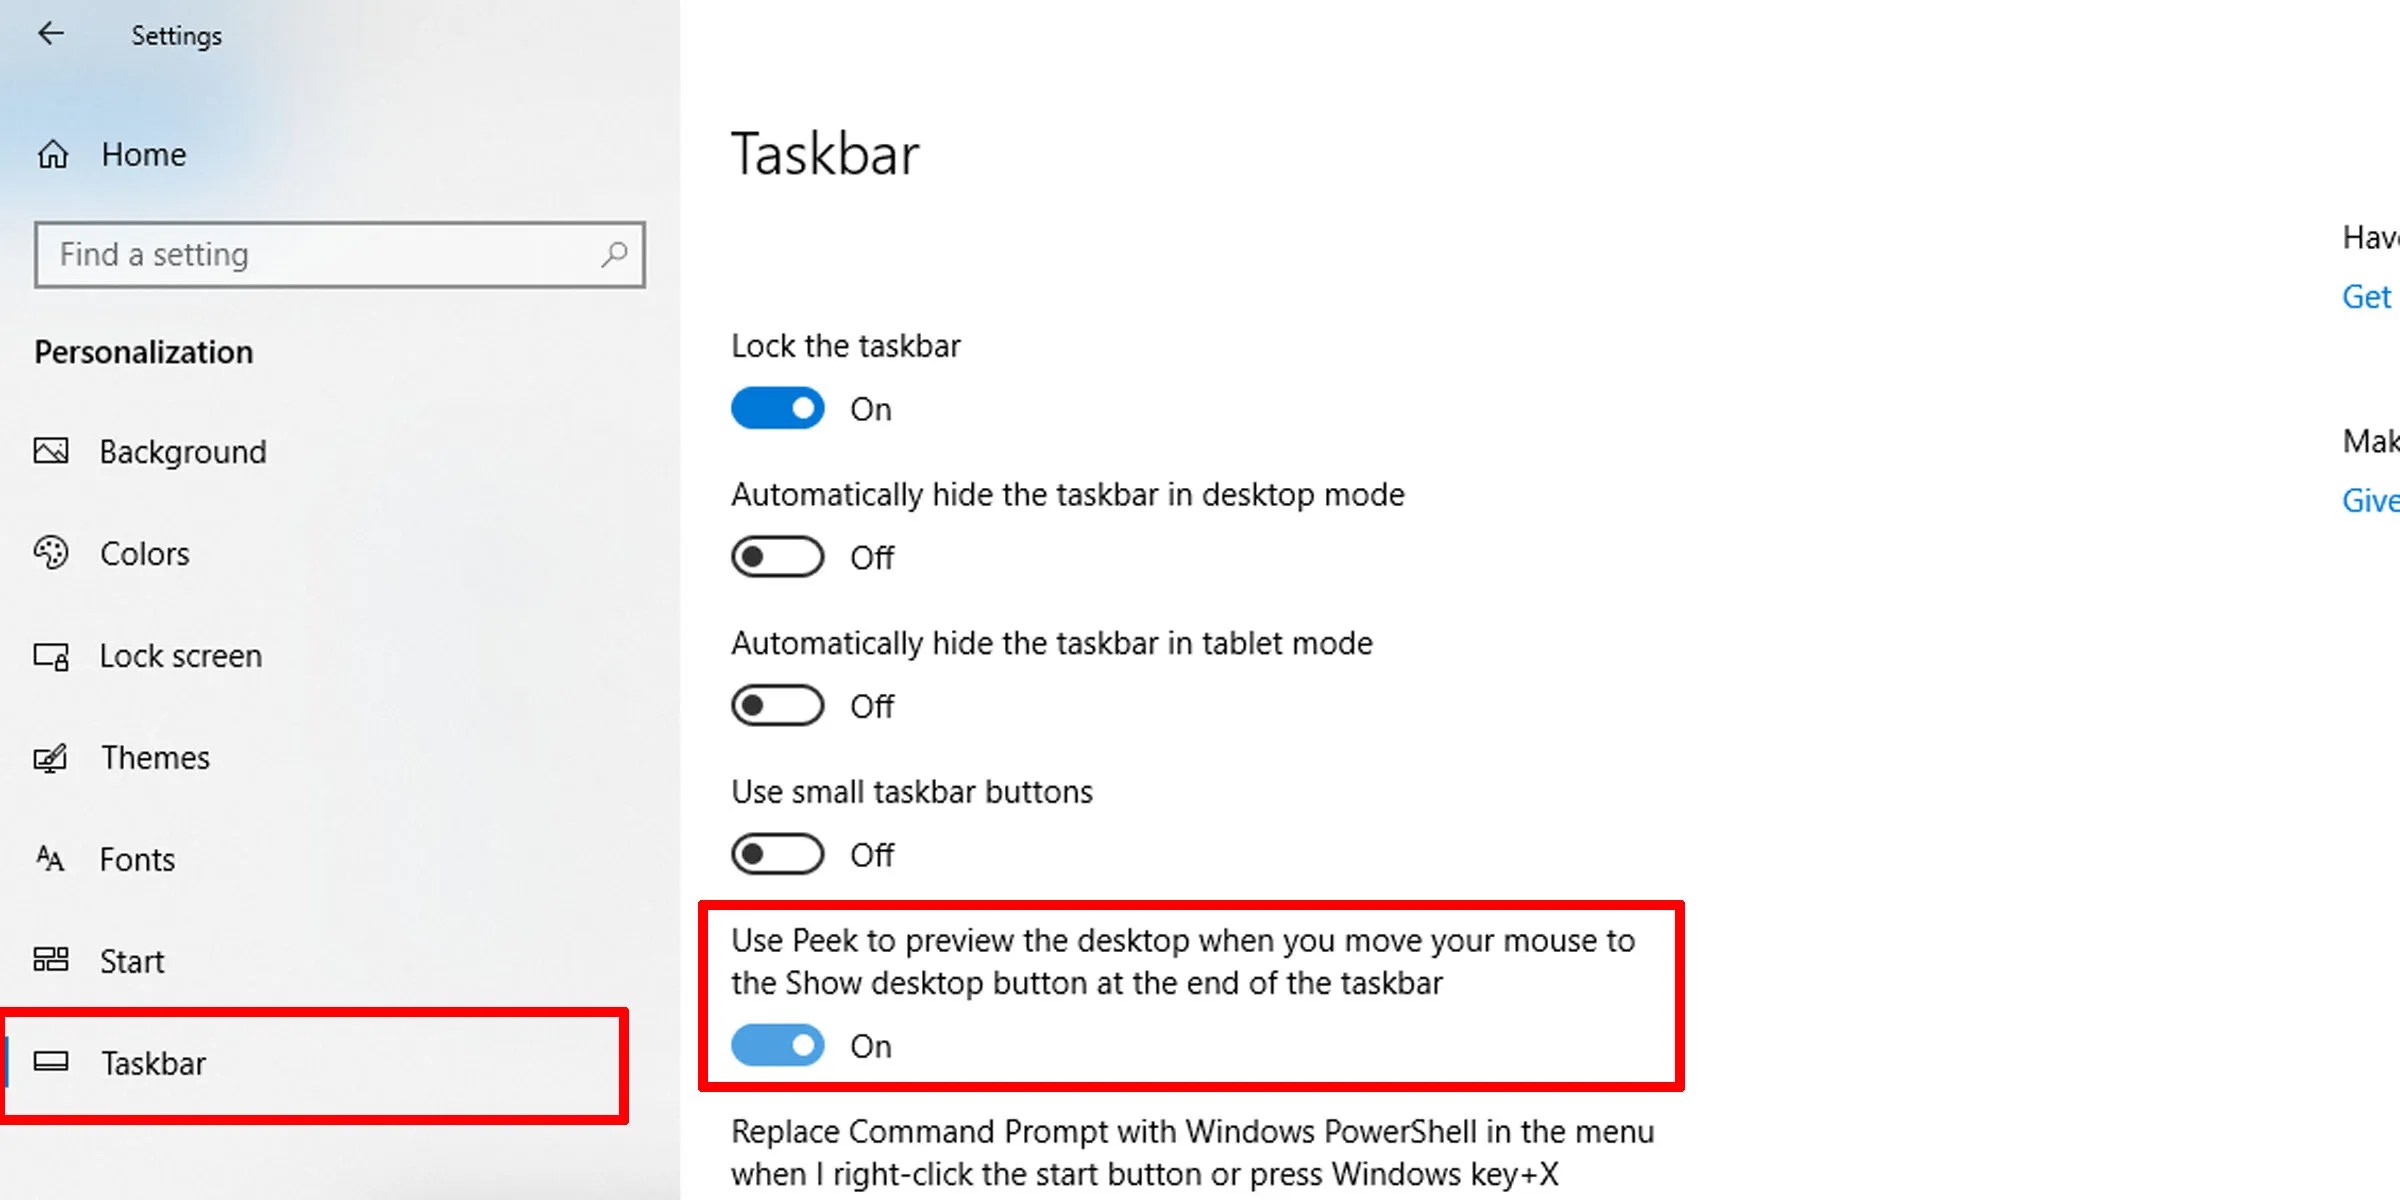Click the Lock screen icon
Viewport: 2400px width, 1200px height.
coord(51,656)
